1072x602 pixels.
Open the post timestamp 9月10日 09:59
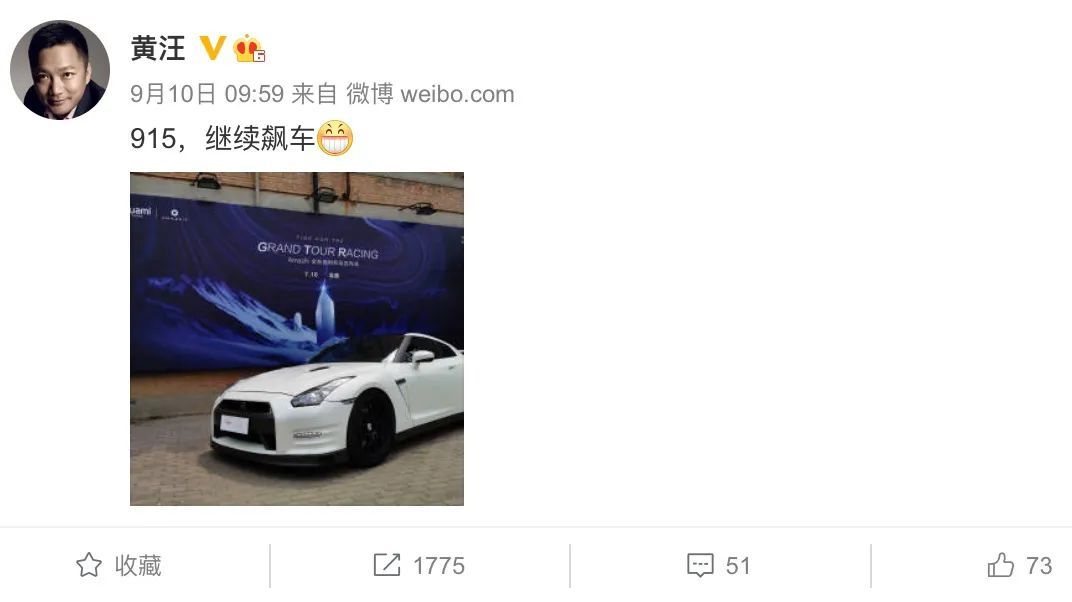pyautogui.click(x=207, y=94)
